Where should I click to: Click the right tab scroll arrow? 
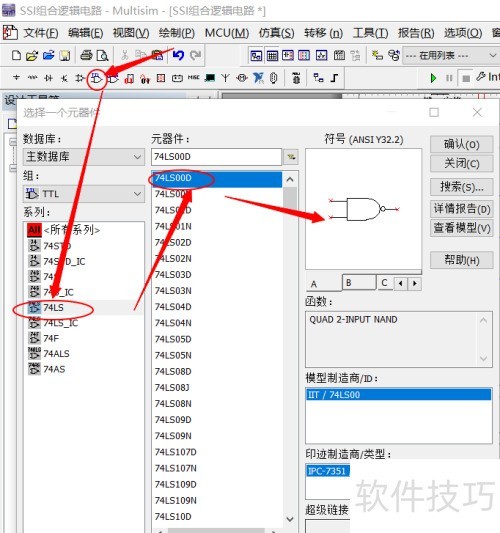[414, 283]
